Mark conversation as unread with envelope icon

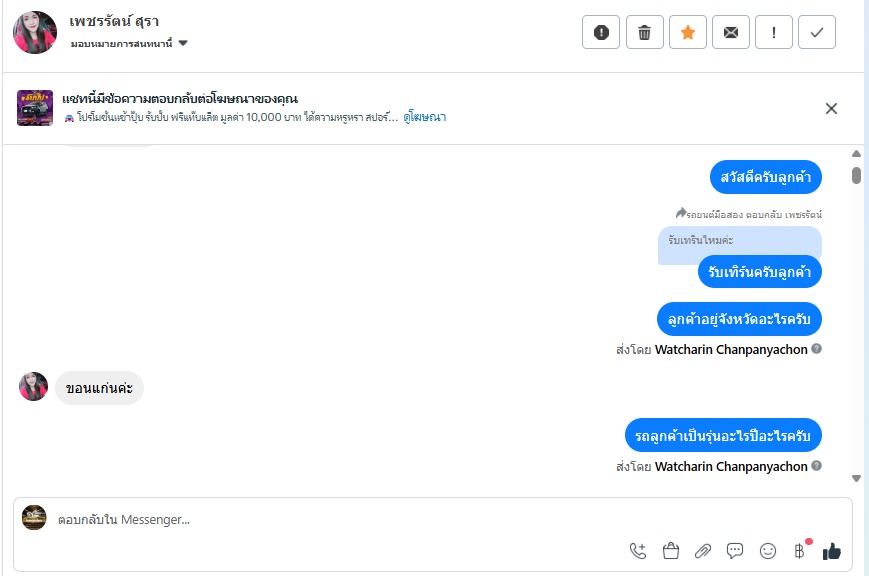(731, 32)
